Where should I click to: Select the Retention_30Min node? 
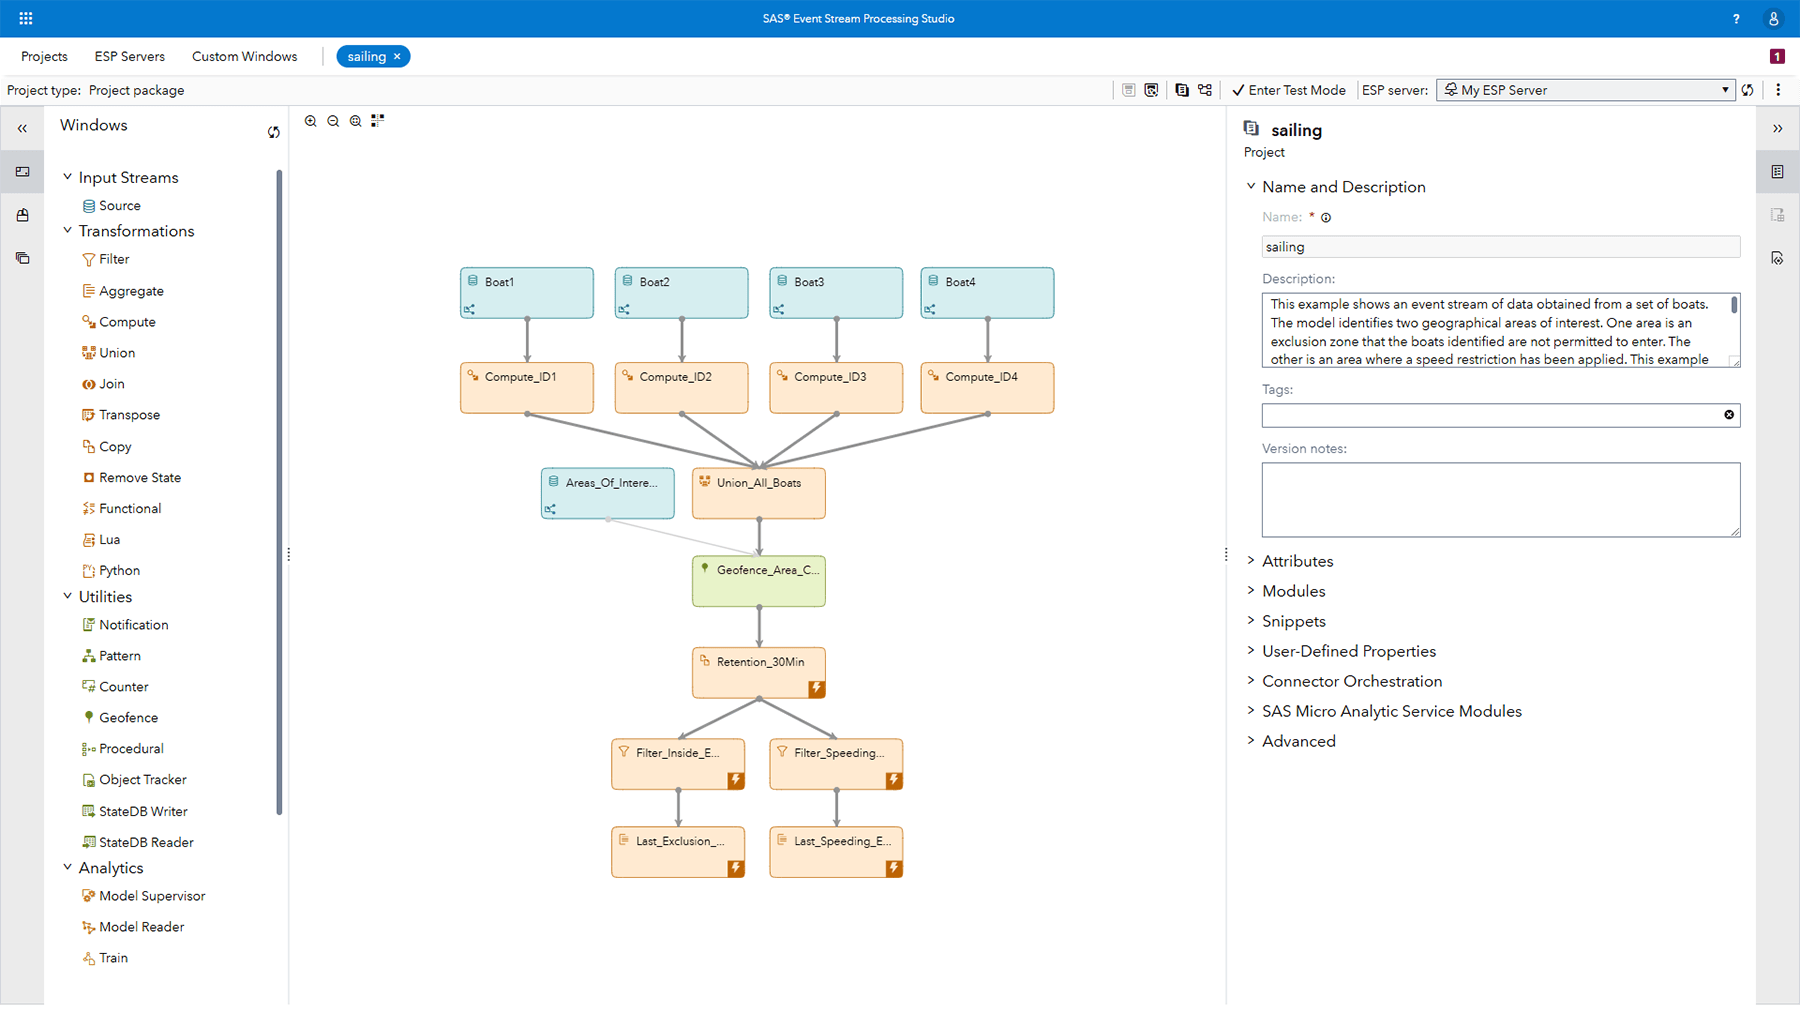(759, 673)
